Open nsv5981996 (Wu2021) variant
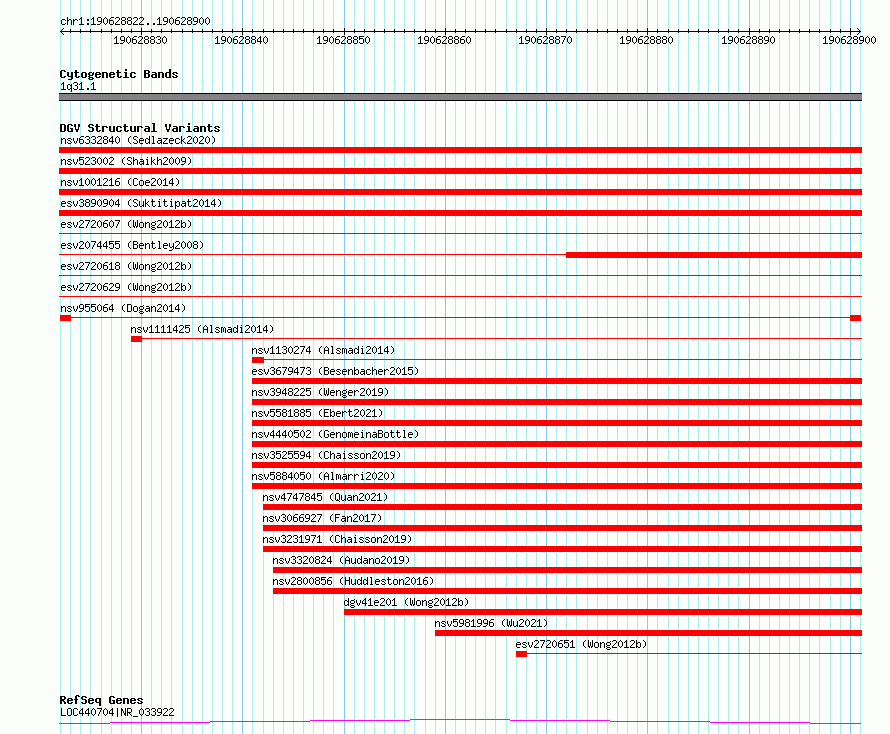The width and height of the screenshot is (890, 734). [492, 623]
